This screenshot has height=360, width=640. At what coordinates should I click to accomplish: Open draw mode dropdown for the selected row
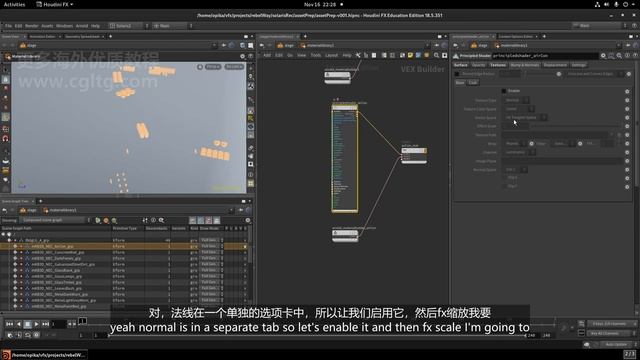(x=211, y=247)
